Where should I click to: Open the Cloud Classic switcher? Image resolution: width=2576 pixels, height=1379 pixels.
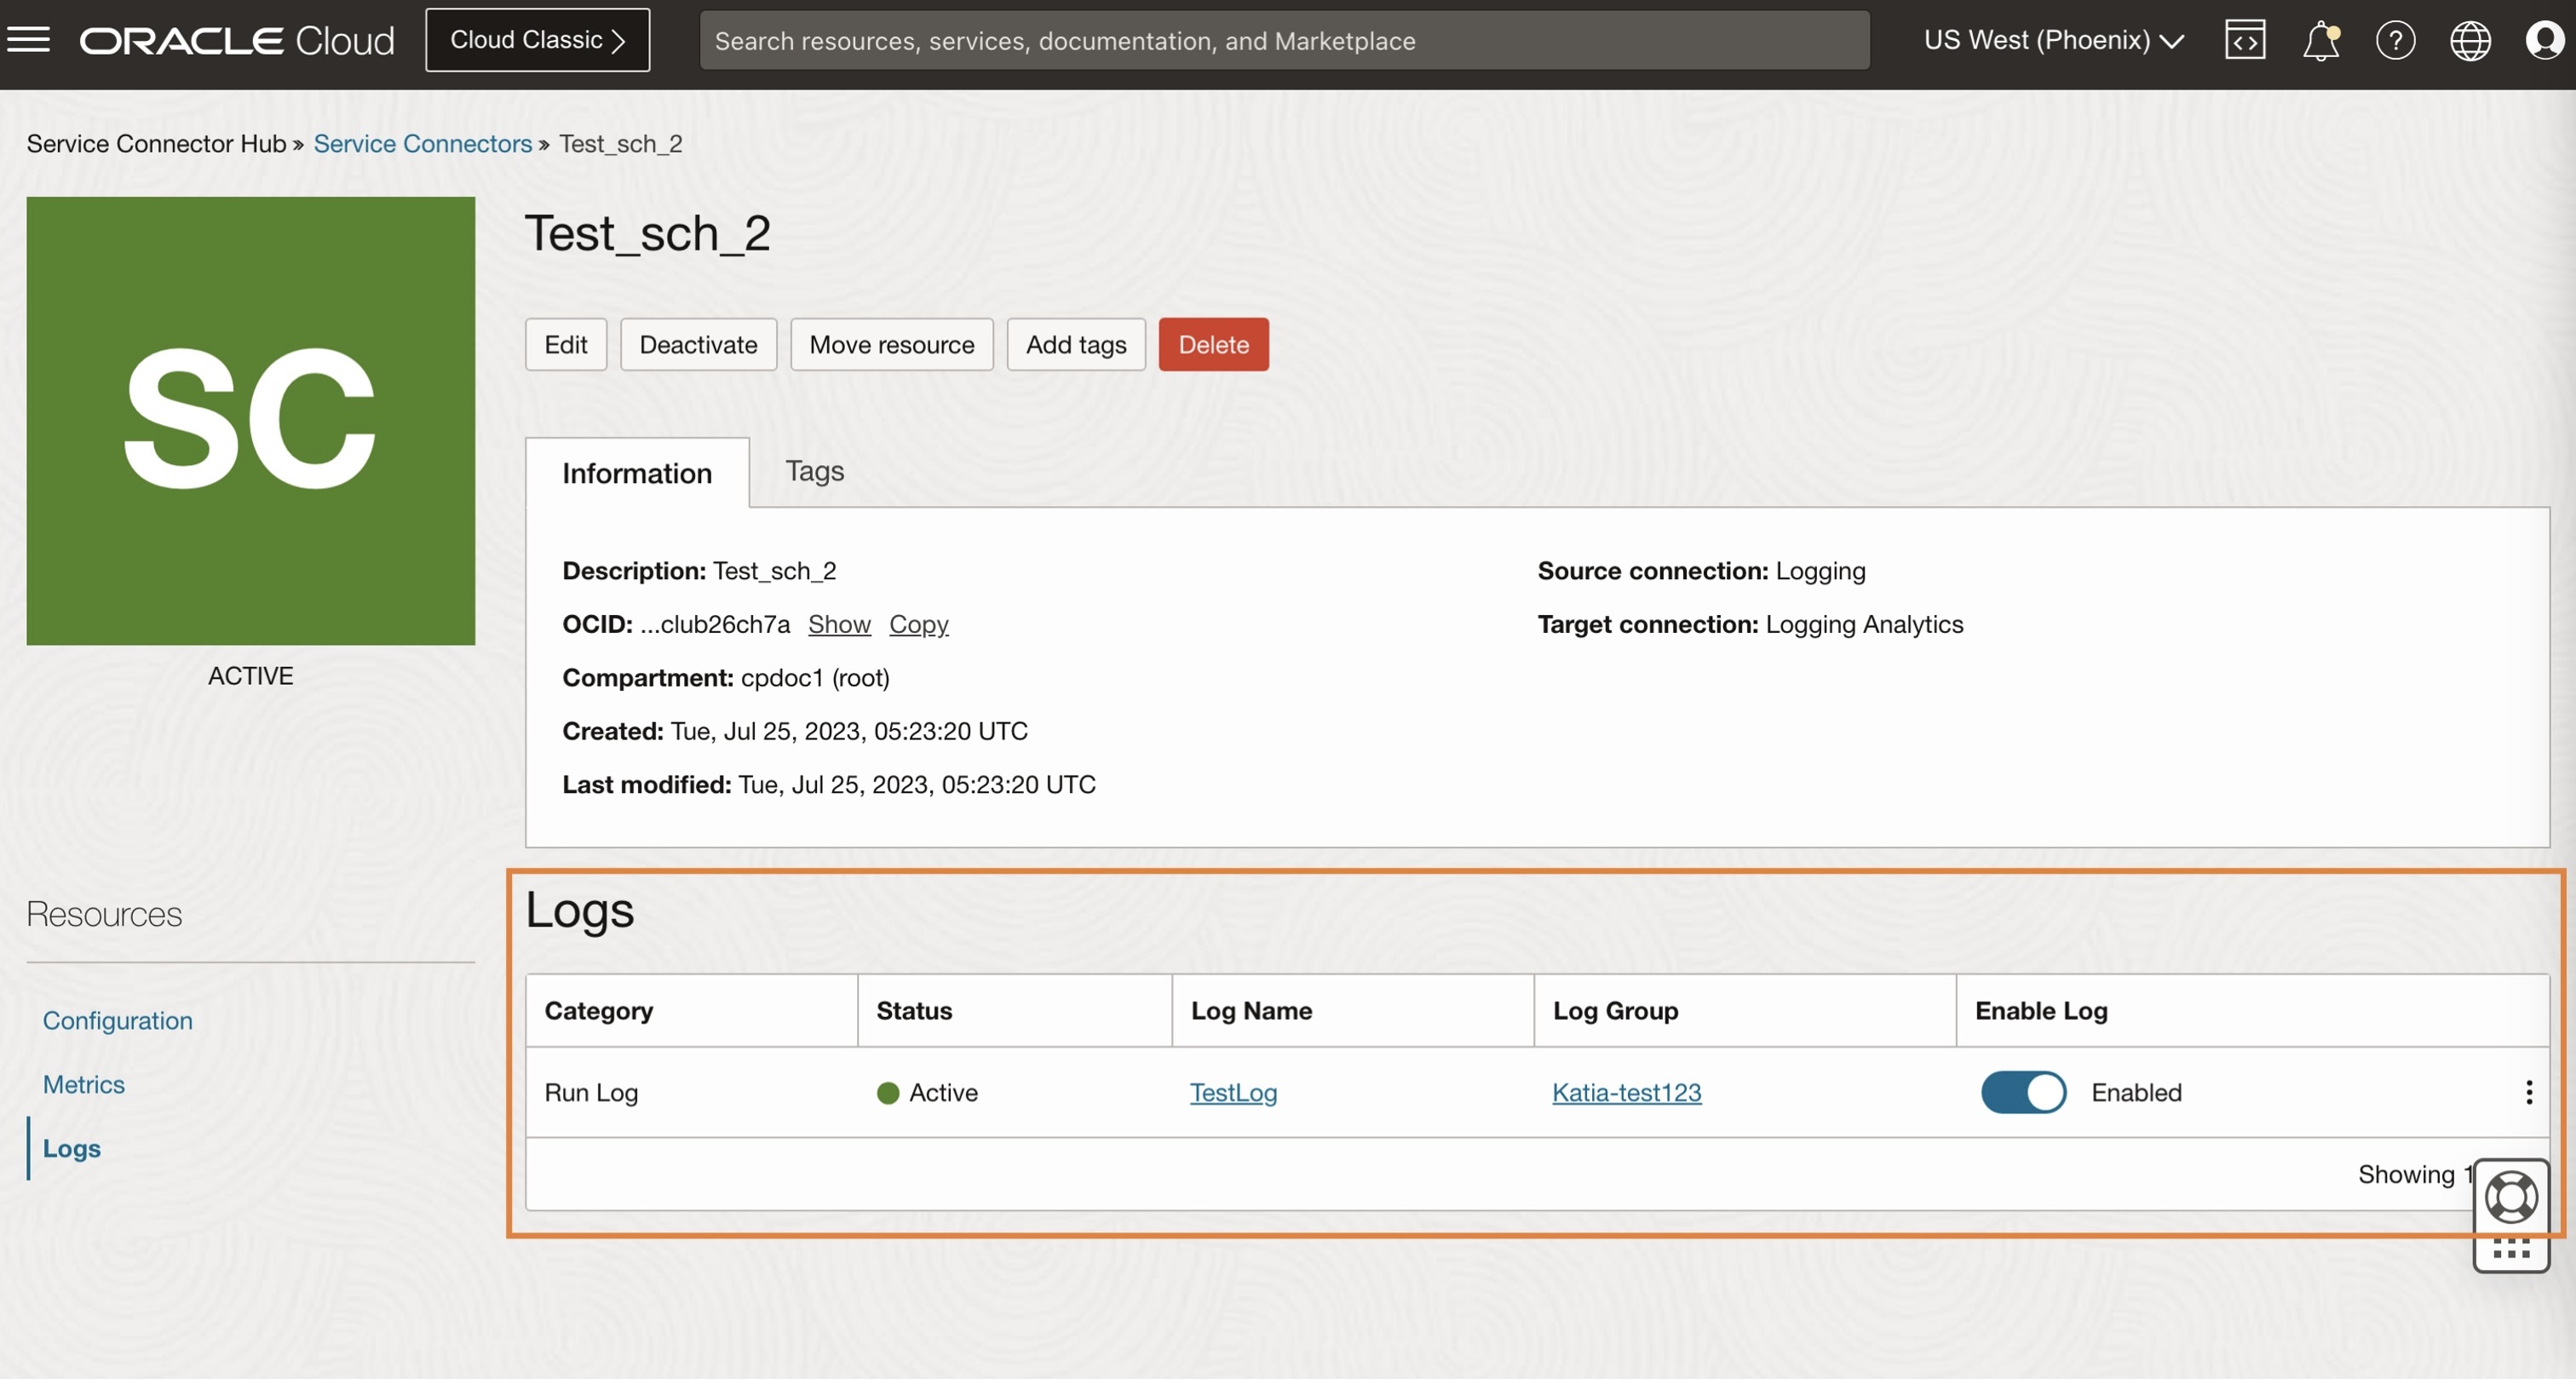tap(537, 39)
